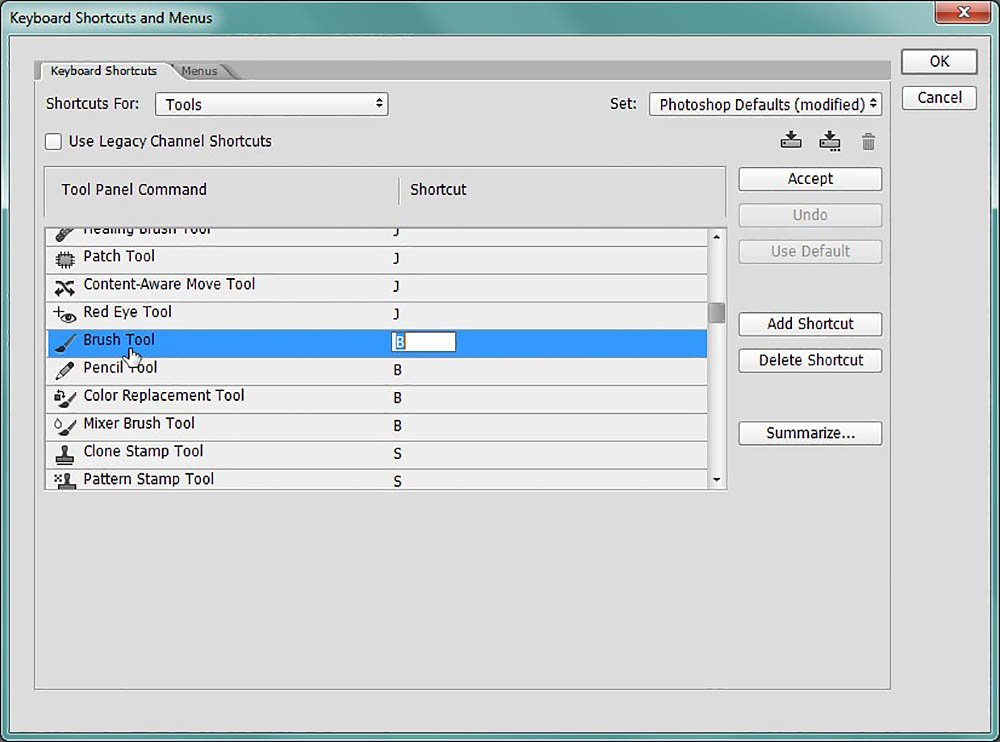Click the Color Replacement Tool icon
This screenshot has height=742, width=1000.
[x=64, y=398]
